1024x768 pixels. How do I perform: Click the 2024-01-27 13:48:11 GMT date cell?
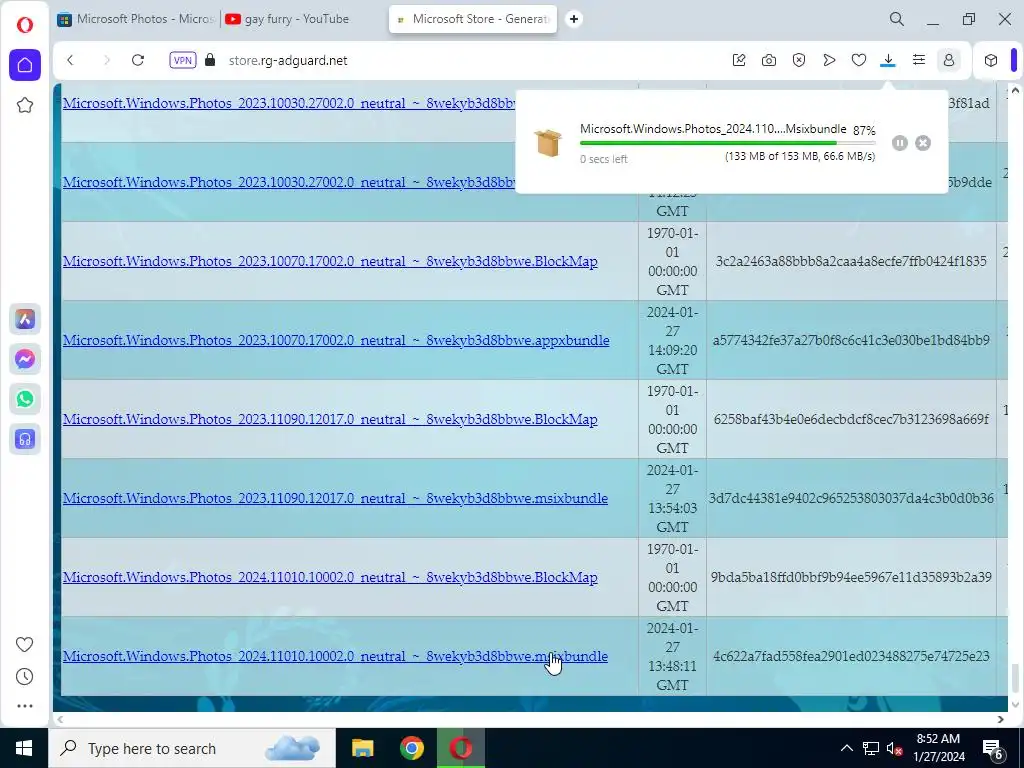click(672, 656)
